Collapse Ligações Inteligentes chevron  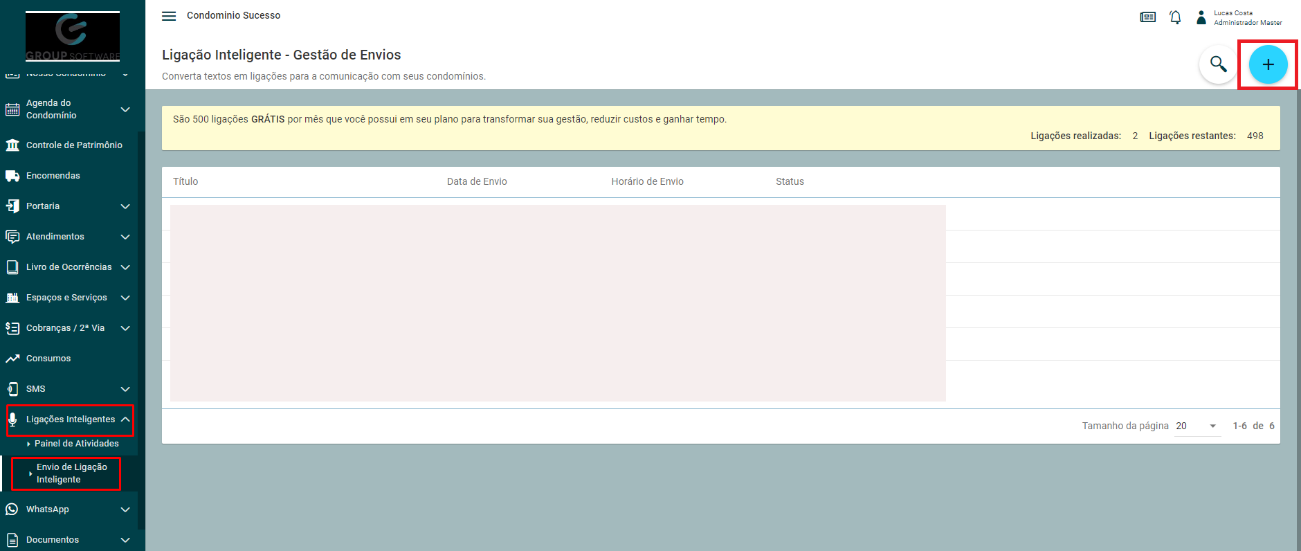pos(125,419)
